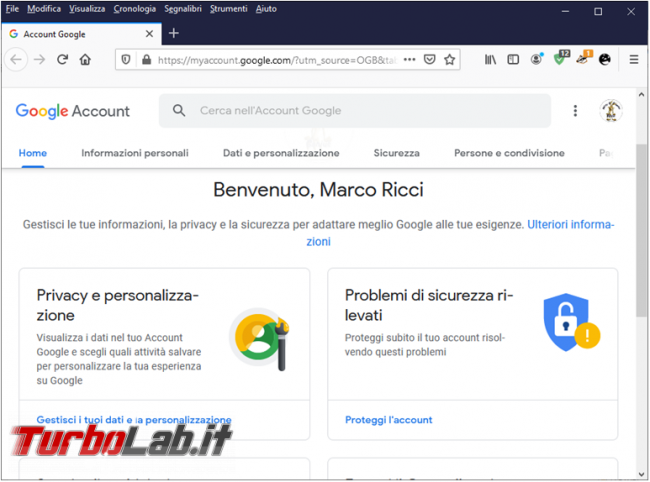Click the Benvenuto, Marco Ricci heading
This screenshot has width=650, height=482.
(x=318, y=190)
